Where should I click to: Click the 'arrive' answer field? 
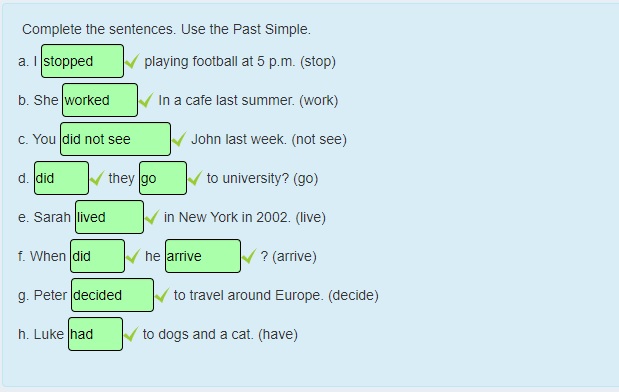tap(203, 256)
